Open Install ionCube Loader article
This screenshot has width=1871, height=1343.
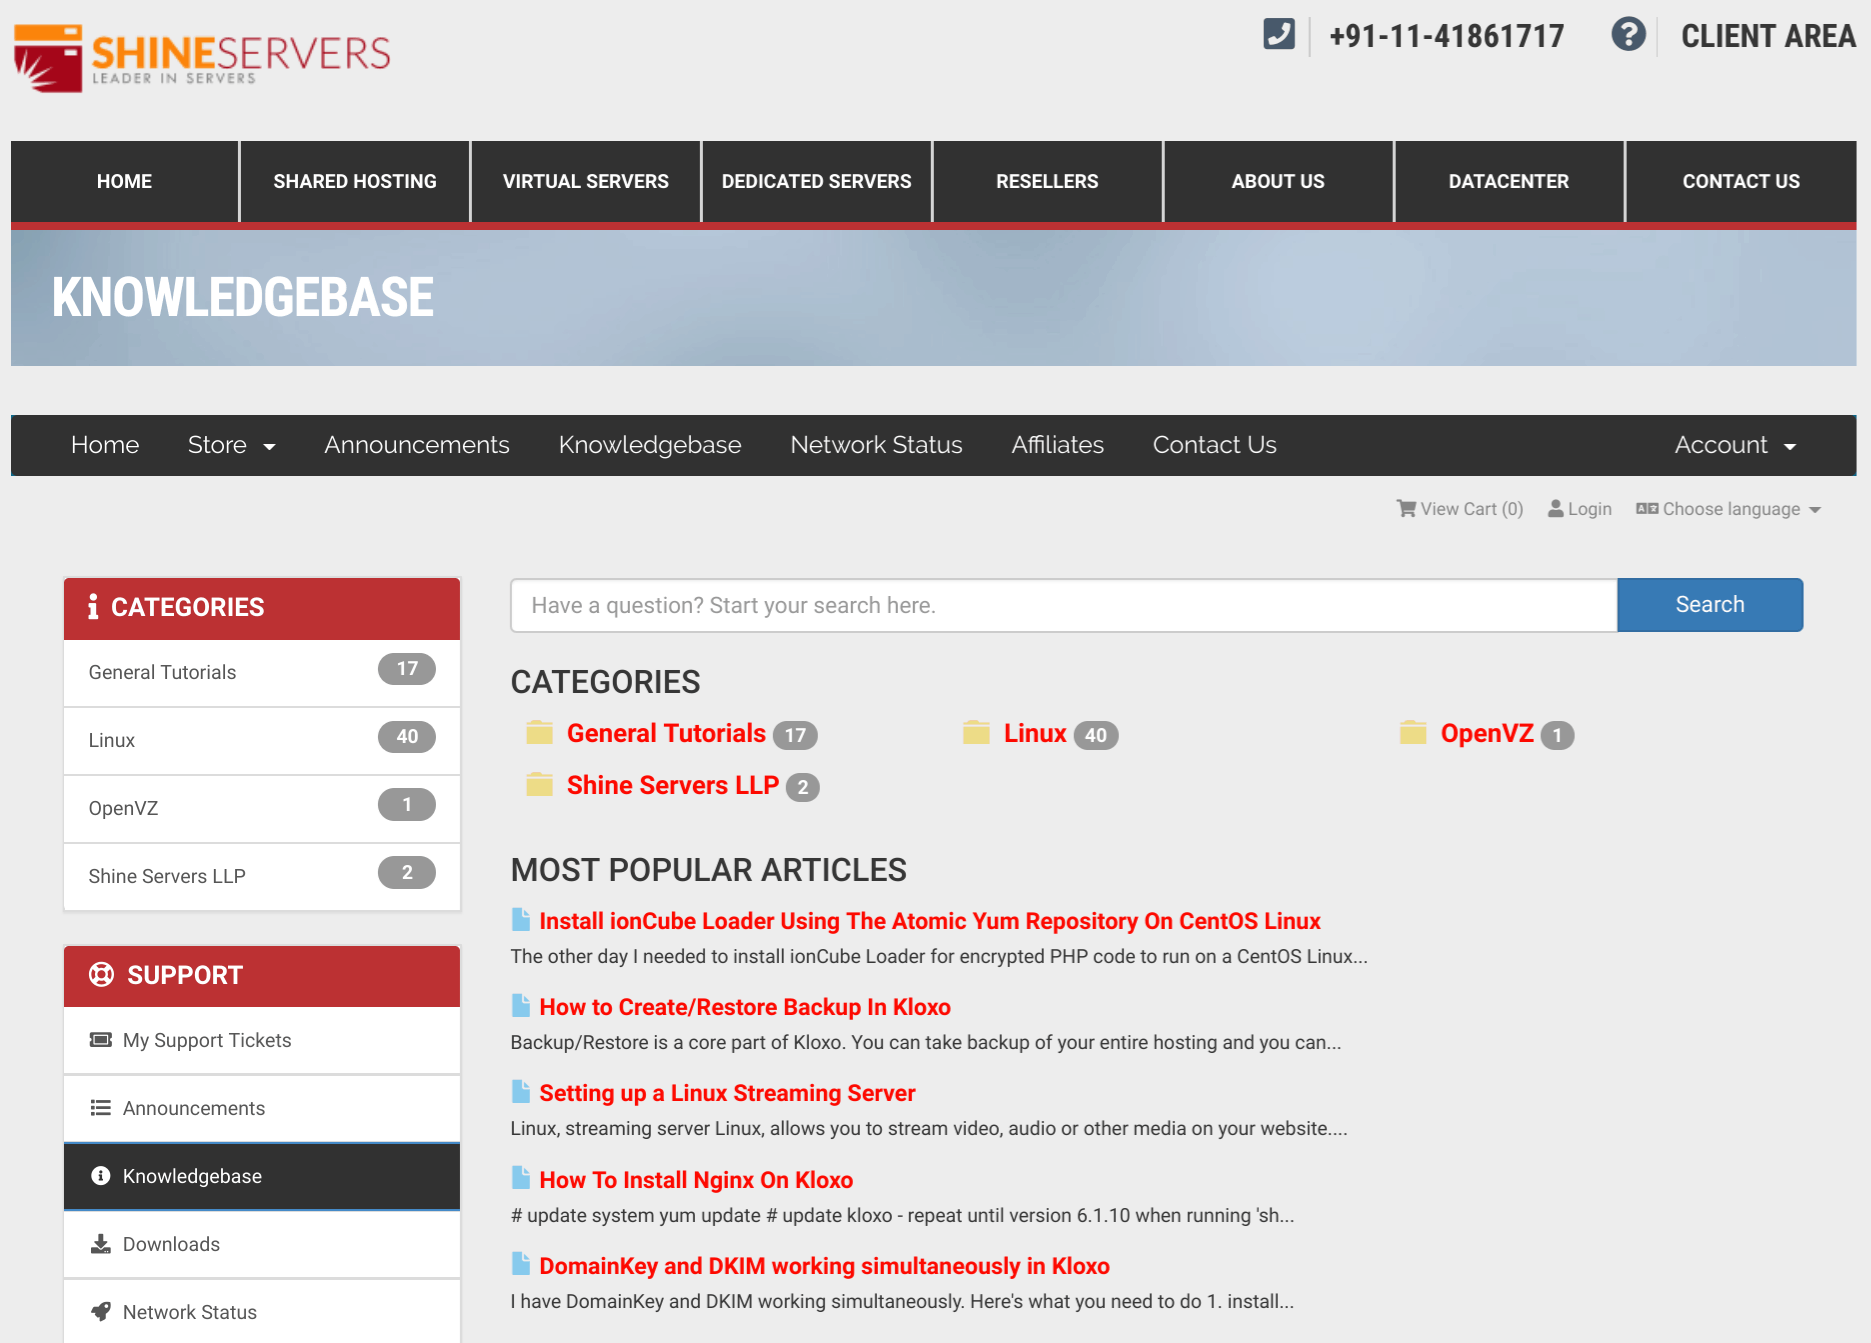tap(930, 921)
